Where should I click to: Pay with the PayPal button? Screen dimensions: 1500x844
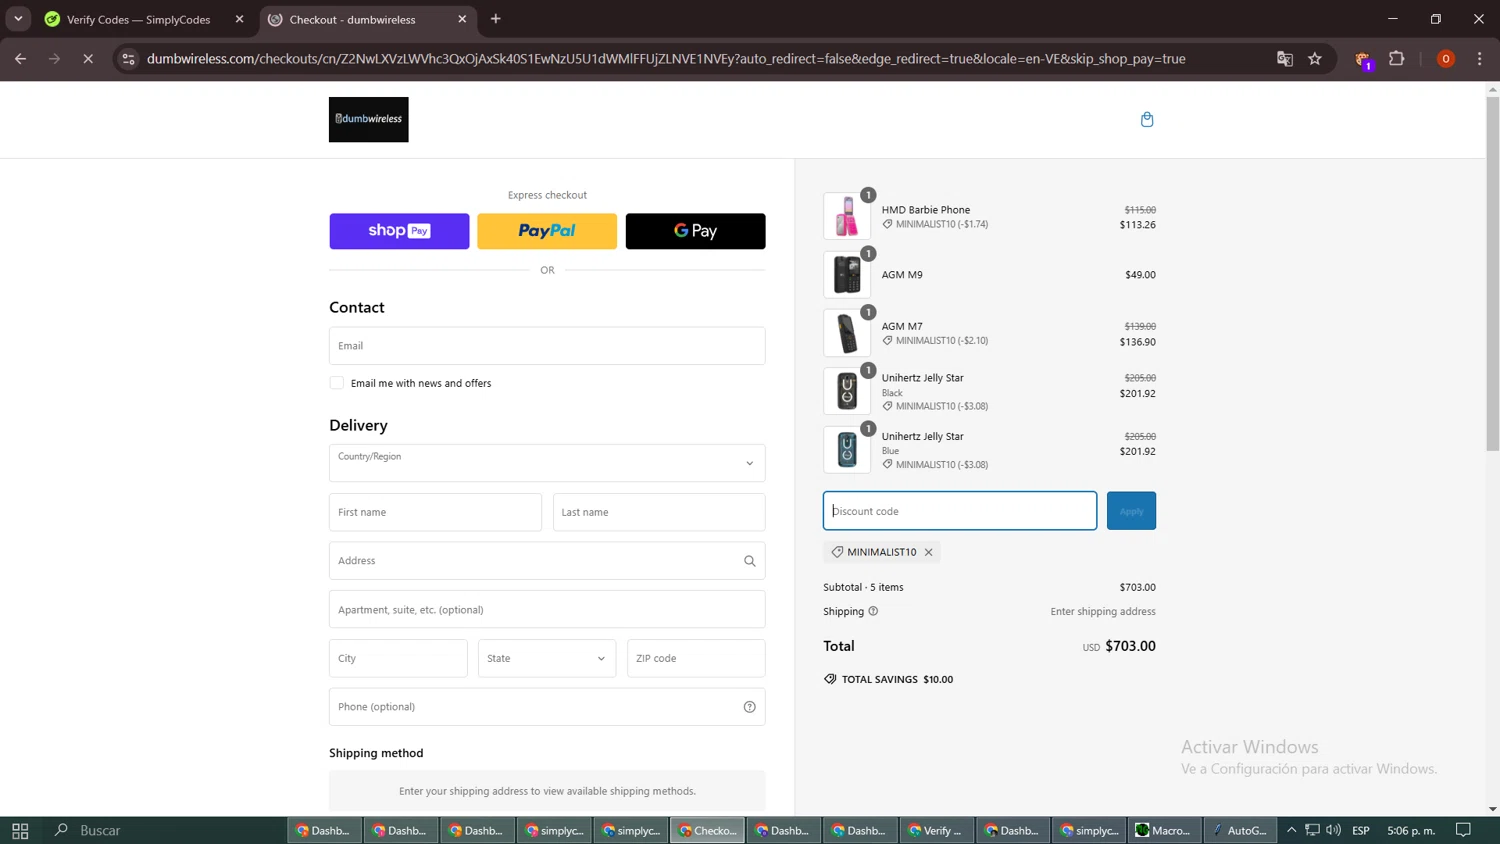click(x=547, y=231)
